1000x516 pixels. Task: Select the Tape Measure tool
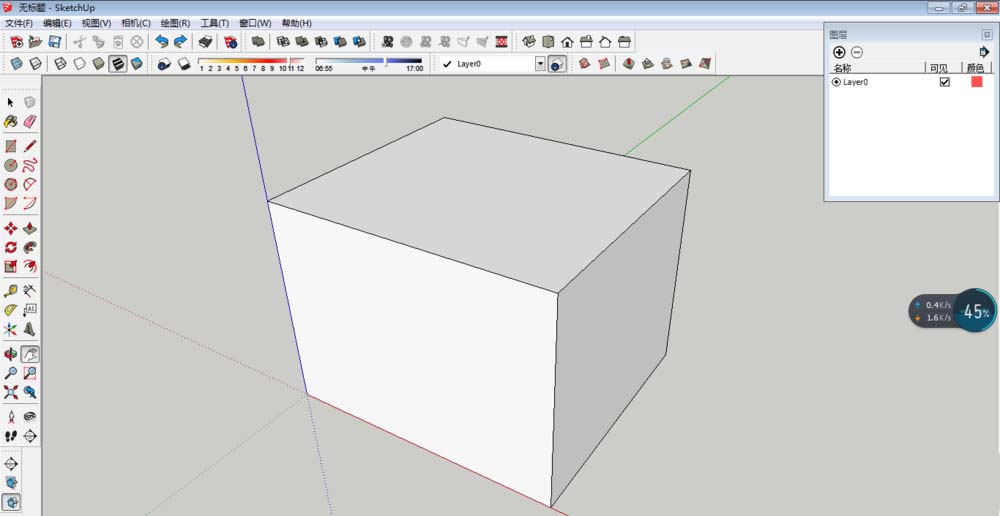click(x=11, y=291)
